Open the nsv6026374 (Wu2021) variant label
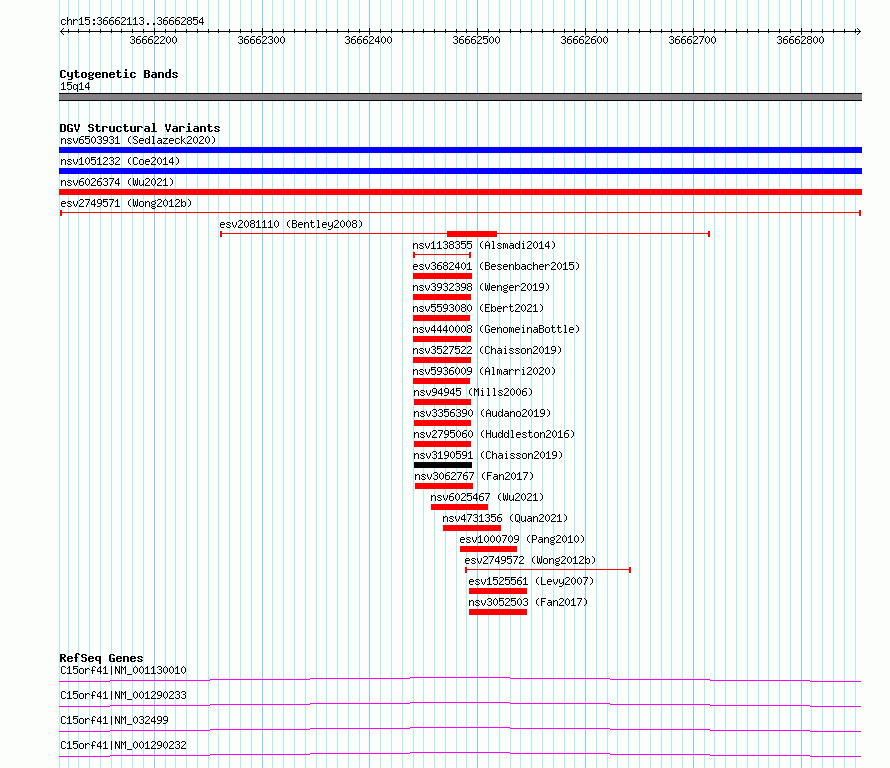 (x=117, y=182)
